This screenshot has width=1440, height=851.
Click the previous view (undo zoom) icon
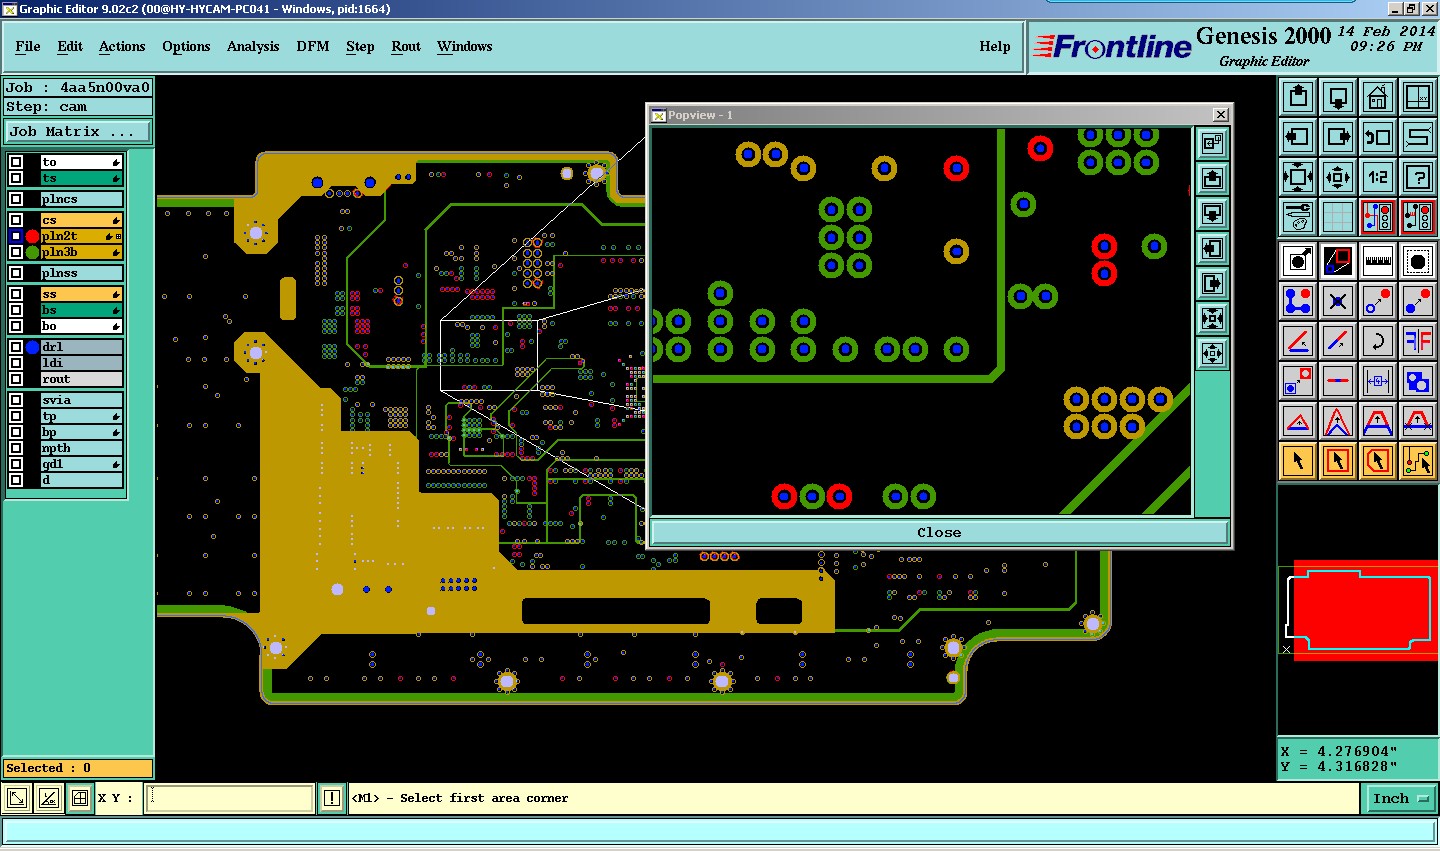(x=1378, y=137)
